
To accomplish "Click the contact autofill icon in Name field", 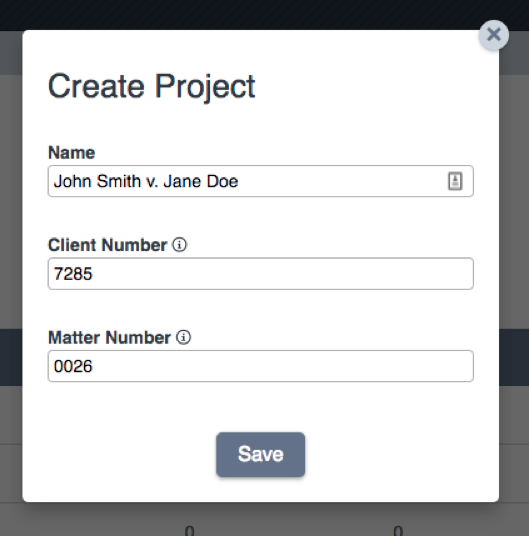I will point(455,181).
